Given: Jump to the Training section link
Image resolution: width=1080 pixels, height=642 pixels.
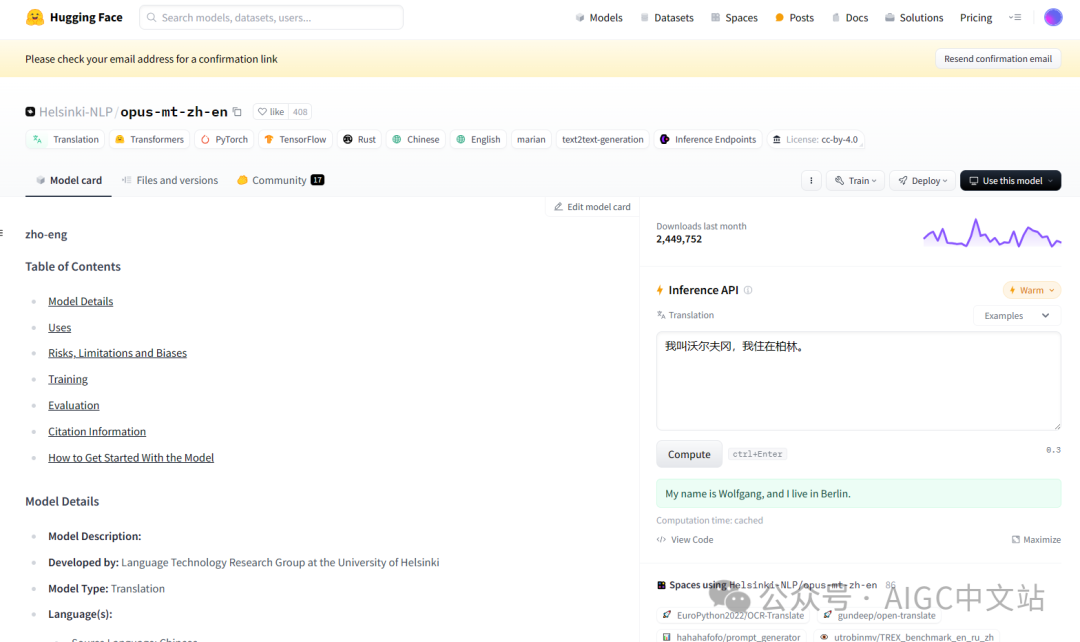Looking at the screenshot, I should pyautogui.click(x=68, y=379).
